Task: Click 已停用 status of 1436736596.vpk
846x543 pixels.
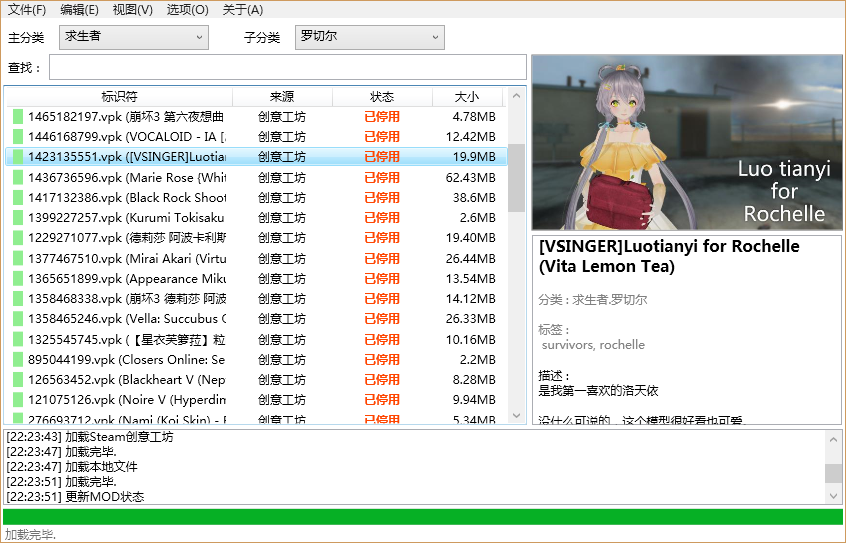Action: click(382, 177)
